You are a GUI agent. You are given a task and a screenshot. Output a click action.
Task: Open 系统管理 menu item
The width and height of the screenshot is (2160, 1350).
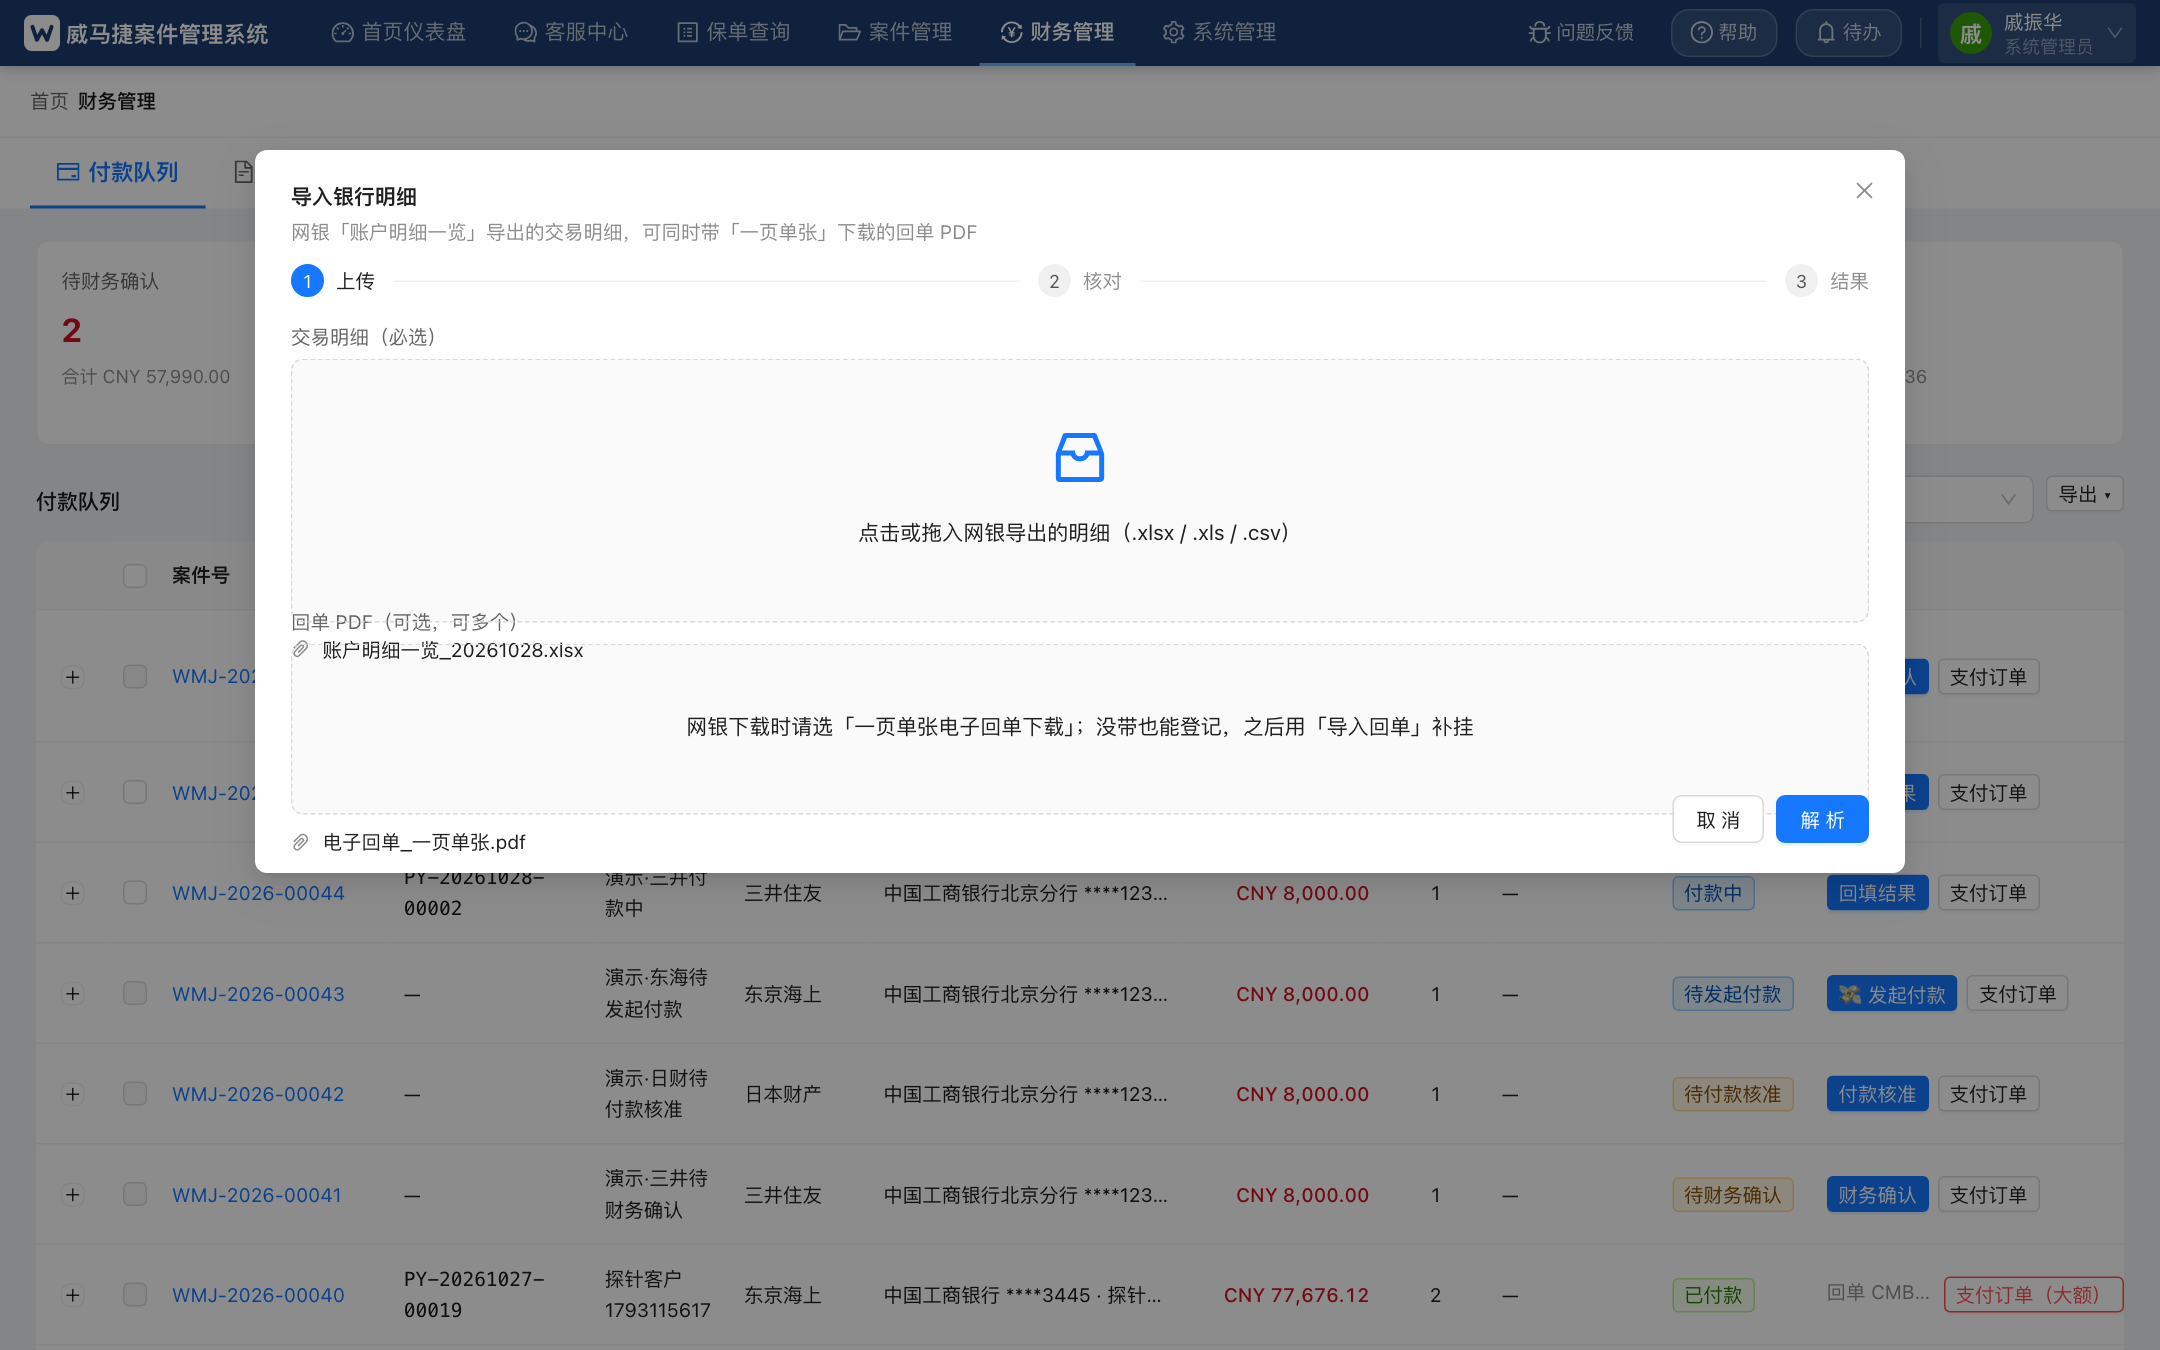click(1219, 33)
